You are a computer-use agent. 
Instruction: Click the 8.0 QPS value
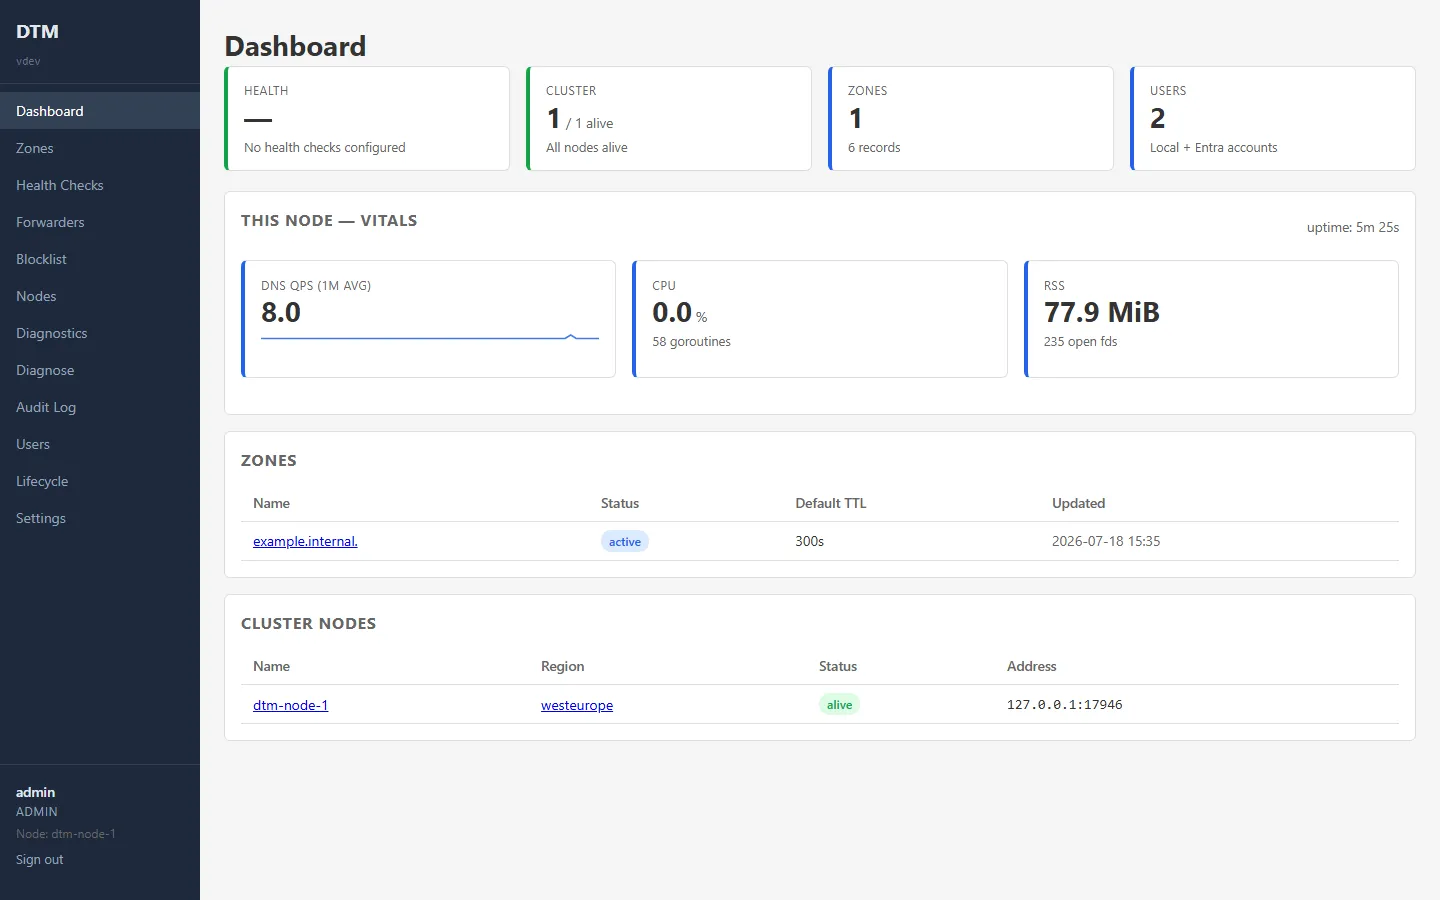coord(281,313)
